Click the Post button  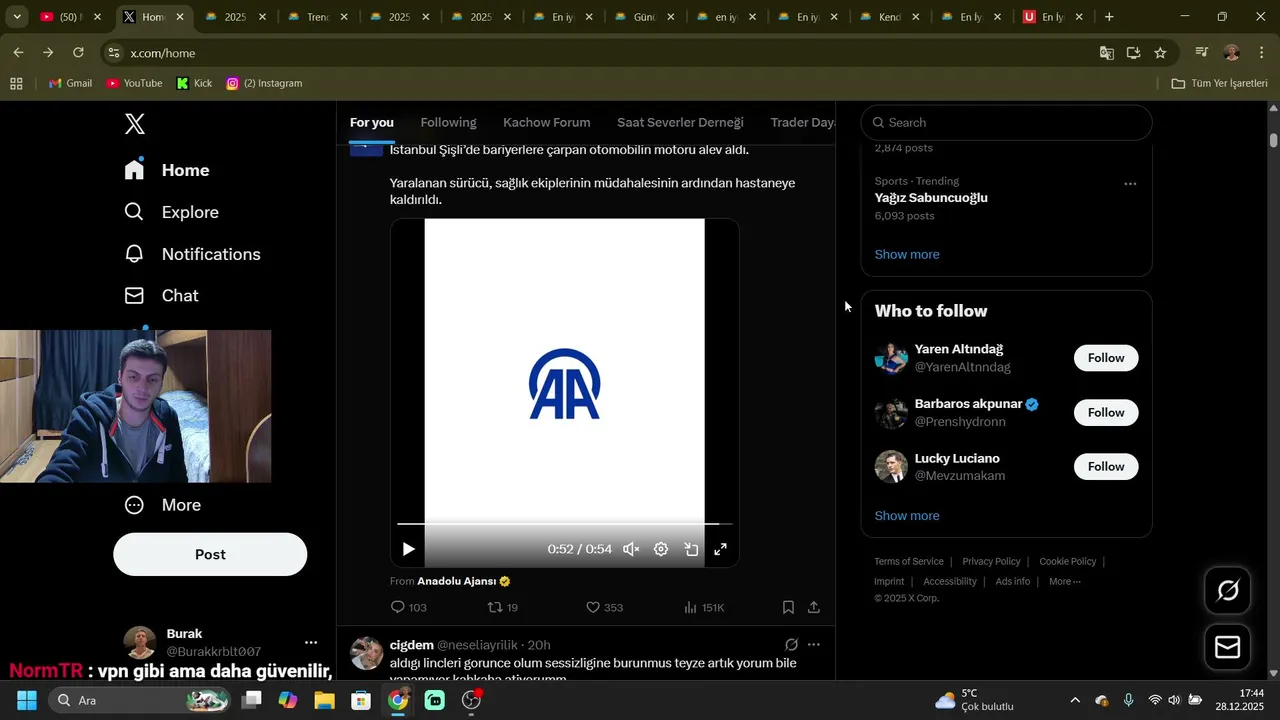pos(210,554)
